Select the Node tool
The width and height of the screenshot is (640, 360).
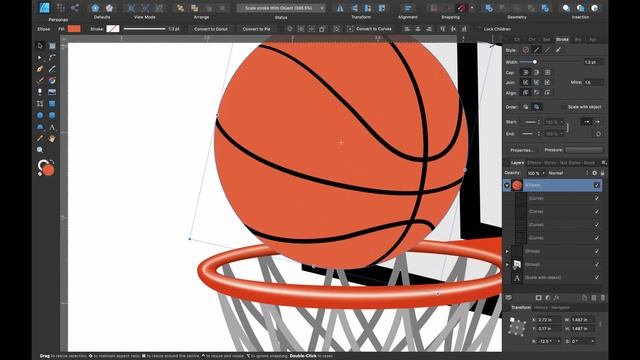pos(40,58)
